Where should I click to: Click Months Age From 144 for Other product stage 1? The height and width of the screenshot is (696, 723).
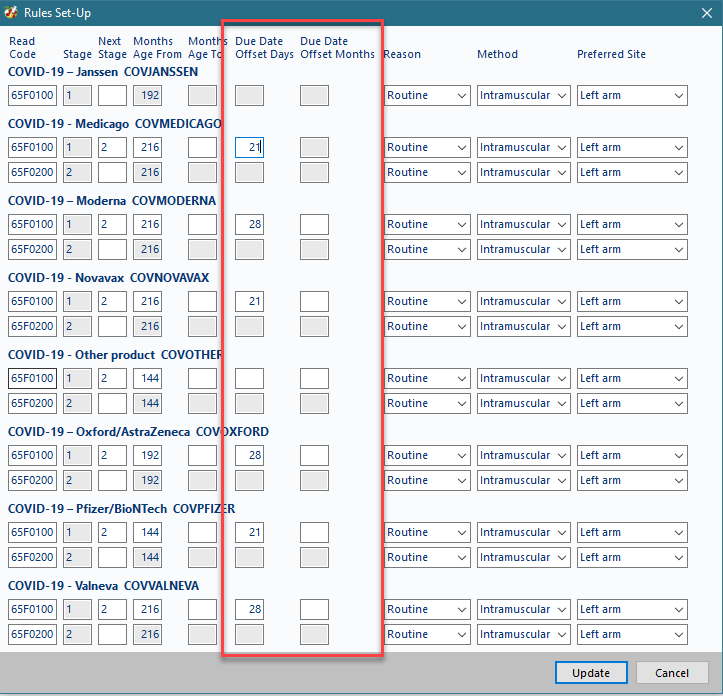(x=148, y=379)
